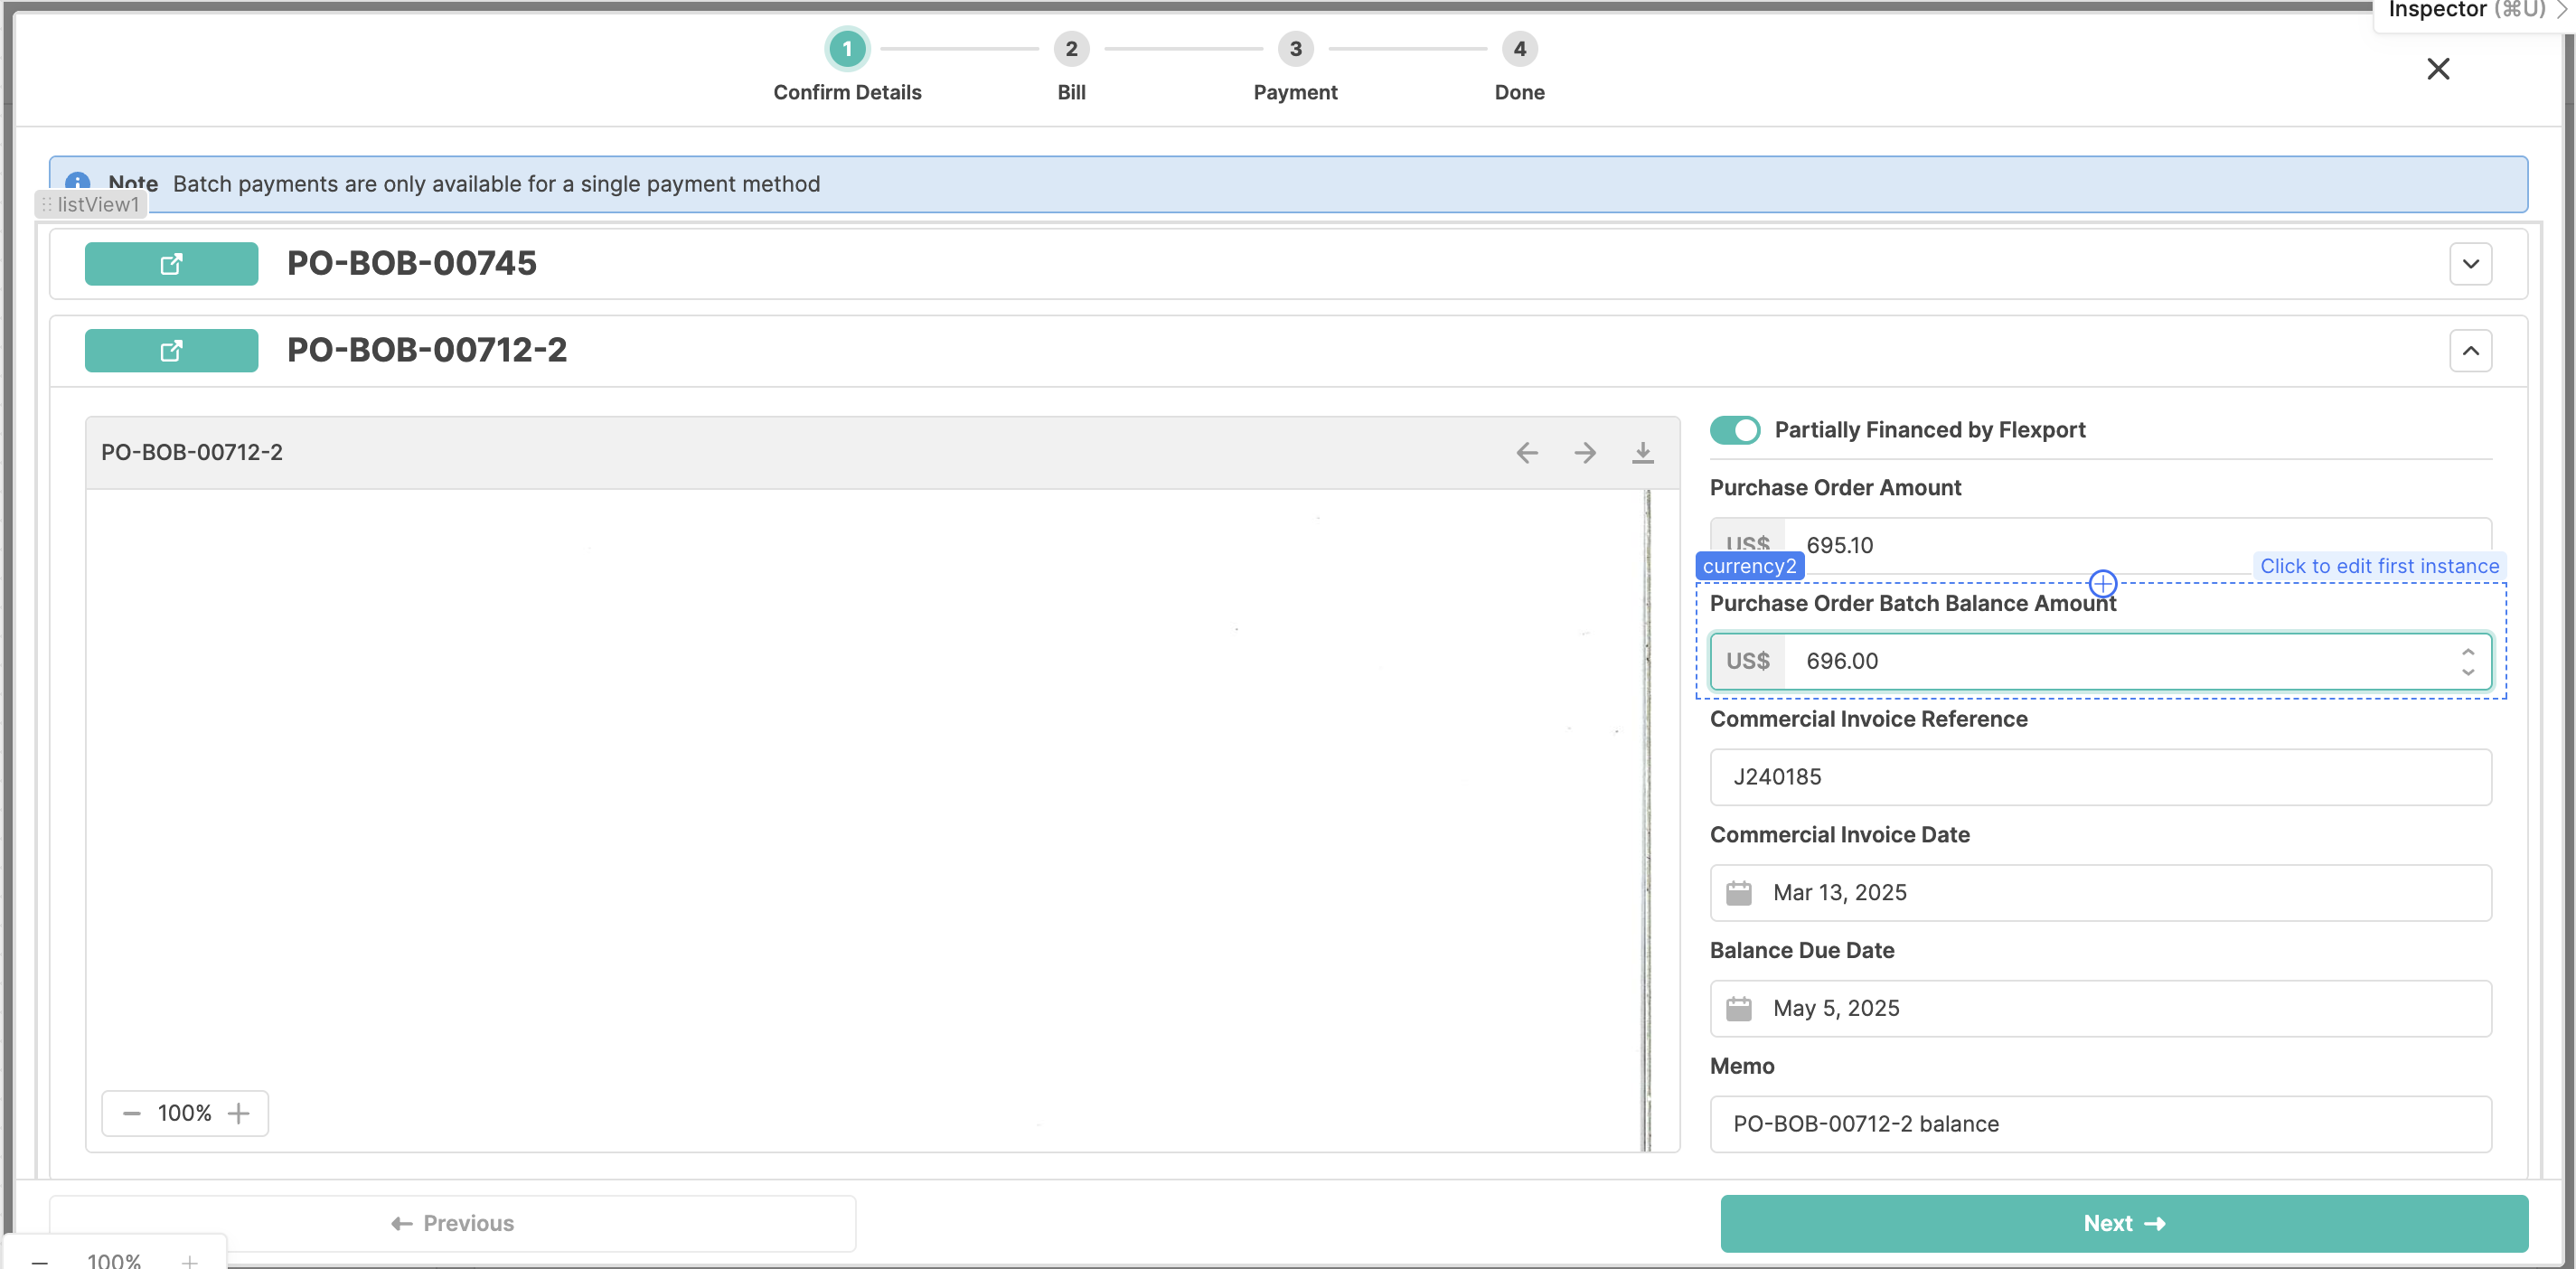Expand the PO-BOB-00745 row
The height and width of the screenshot is (1269, 2576).
(2470, 264)
